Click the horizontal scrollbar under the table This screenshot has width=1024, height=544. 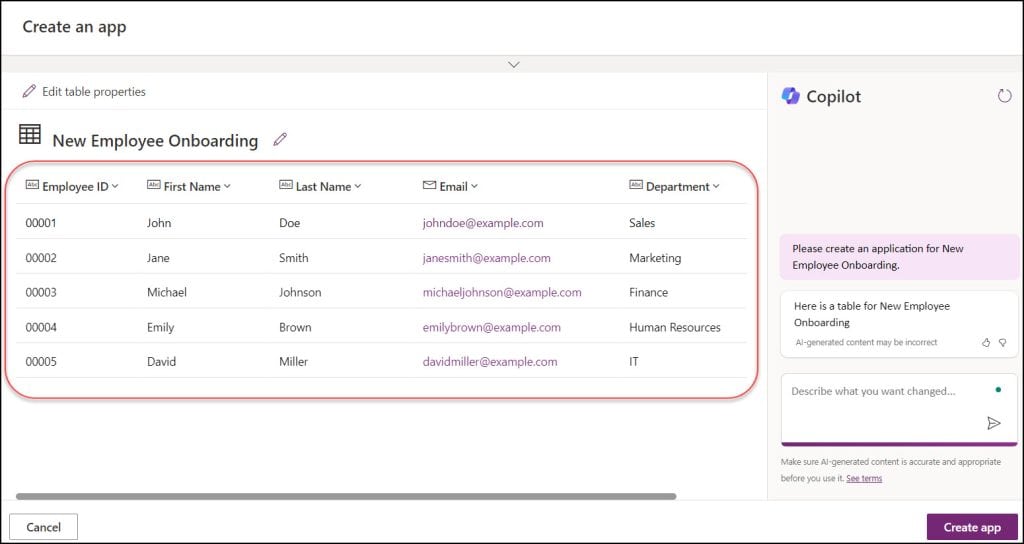tap(346, 496)
